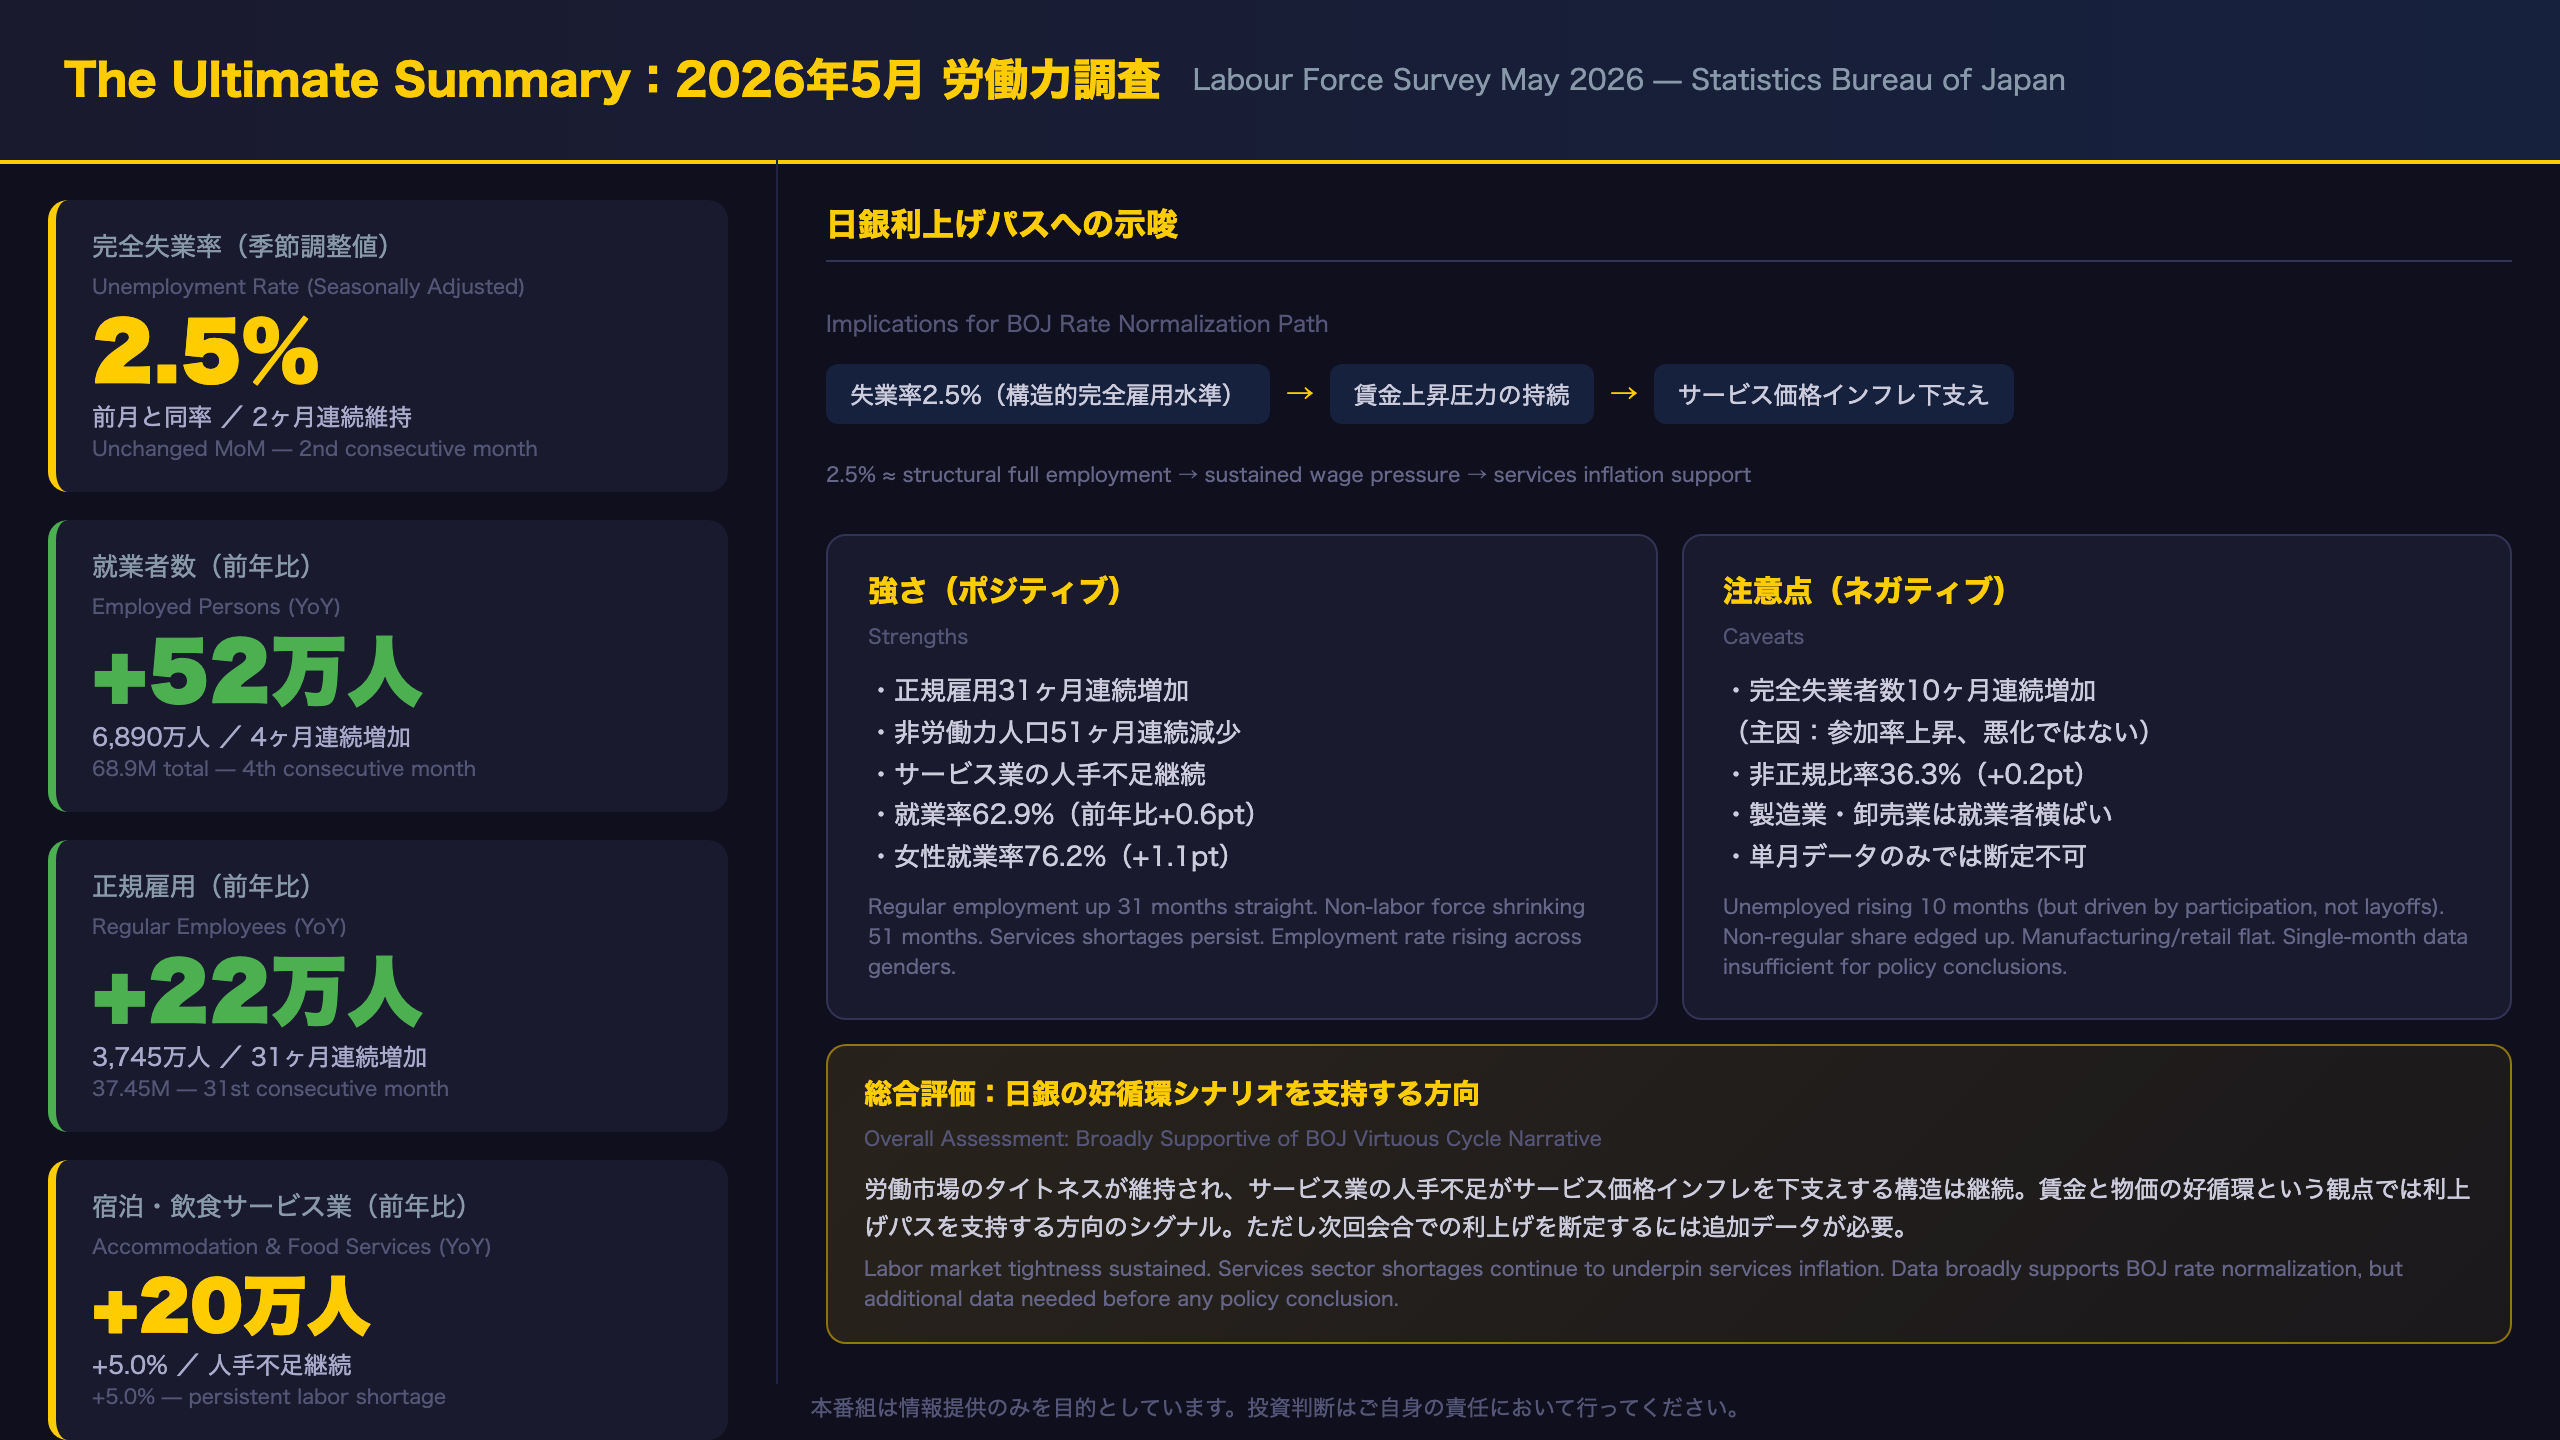Viewport: 2560px width, 1440px height.
Task: Click the heading 日銀利上げパスへの示唆
Action: [x=1002, y=224]
